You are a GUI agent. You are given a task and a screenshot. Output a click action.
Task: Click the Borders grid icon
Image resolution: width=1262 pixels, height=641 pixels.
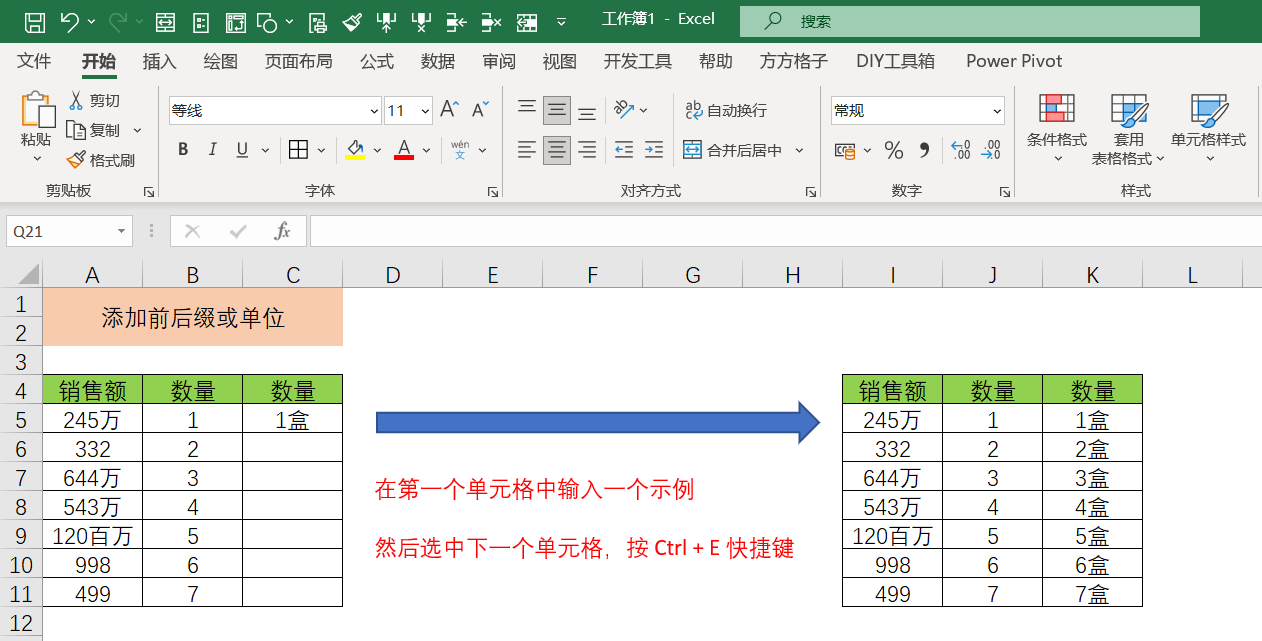tap(298, 150)
